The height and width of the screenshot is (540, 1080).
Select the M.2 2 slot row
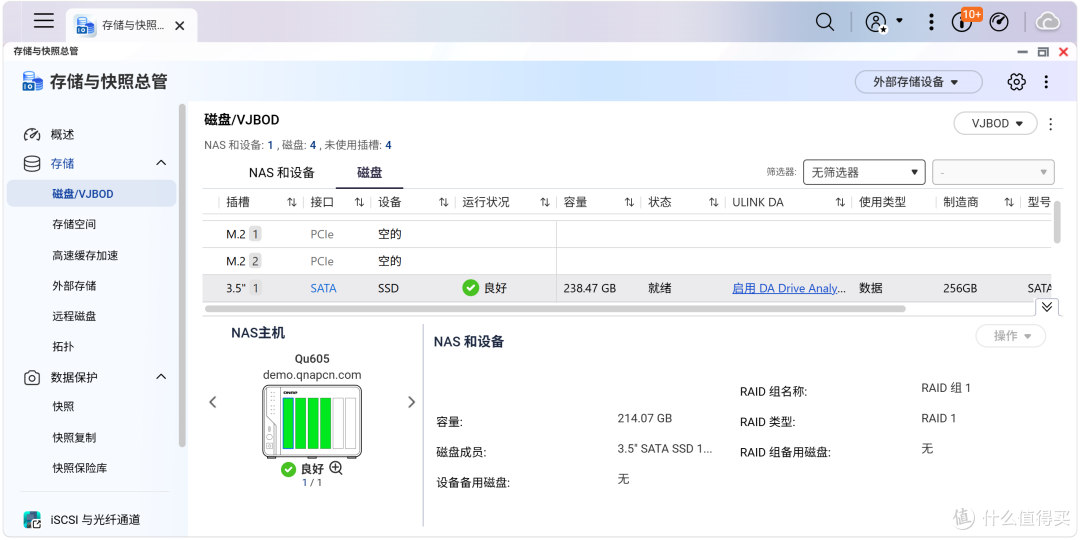tap(627, 262)
